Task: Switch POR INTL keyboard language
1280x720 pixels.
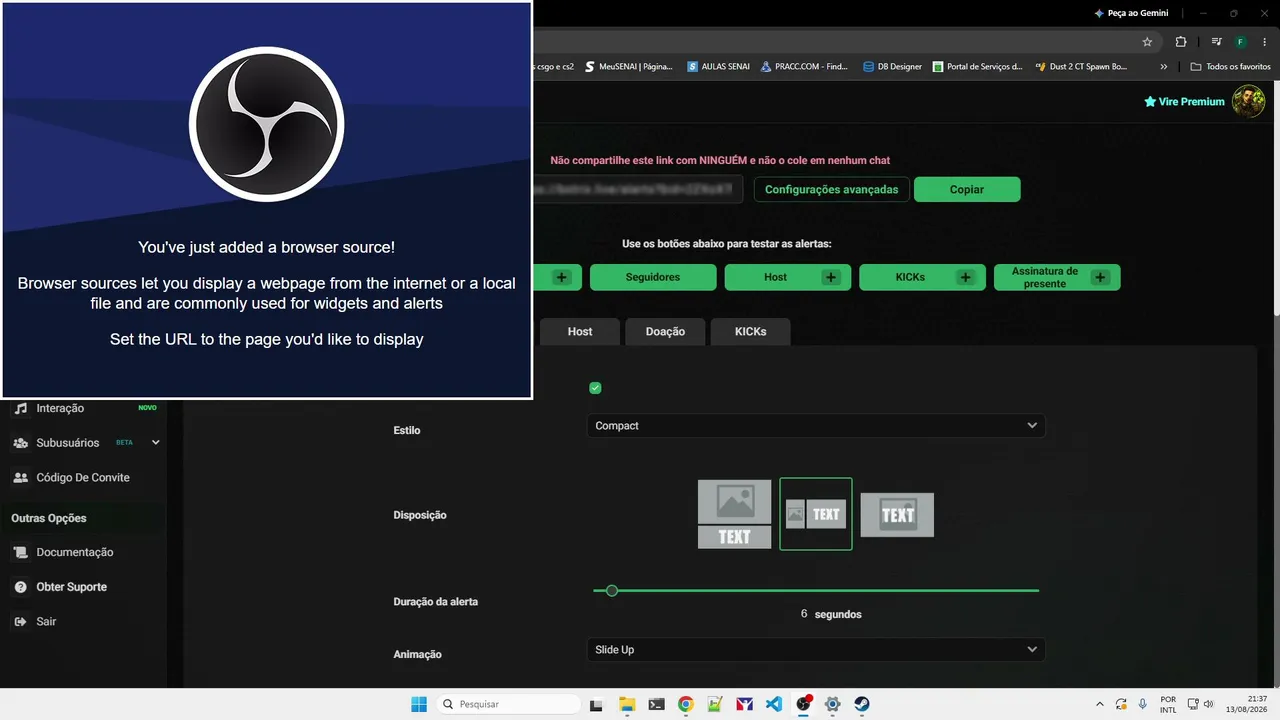Action: coord(1168,704)
